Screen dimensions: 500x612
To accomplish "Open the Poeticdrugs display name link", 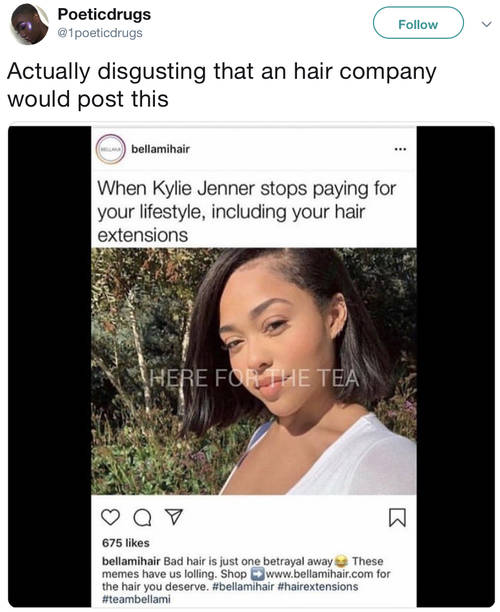I will [x=104, y=14].
